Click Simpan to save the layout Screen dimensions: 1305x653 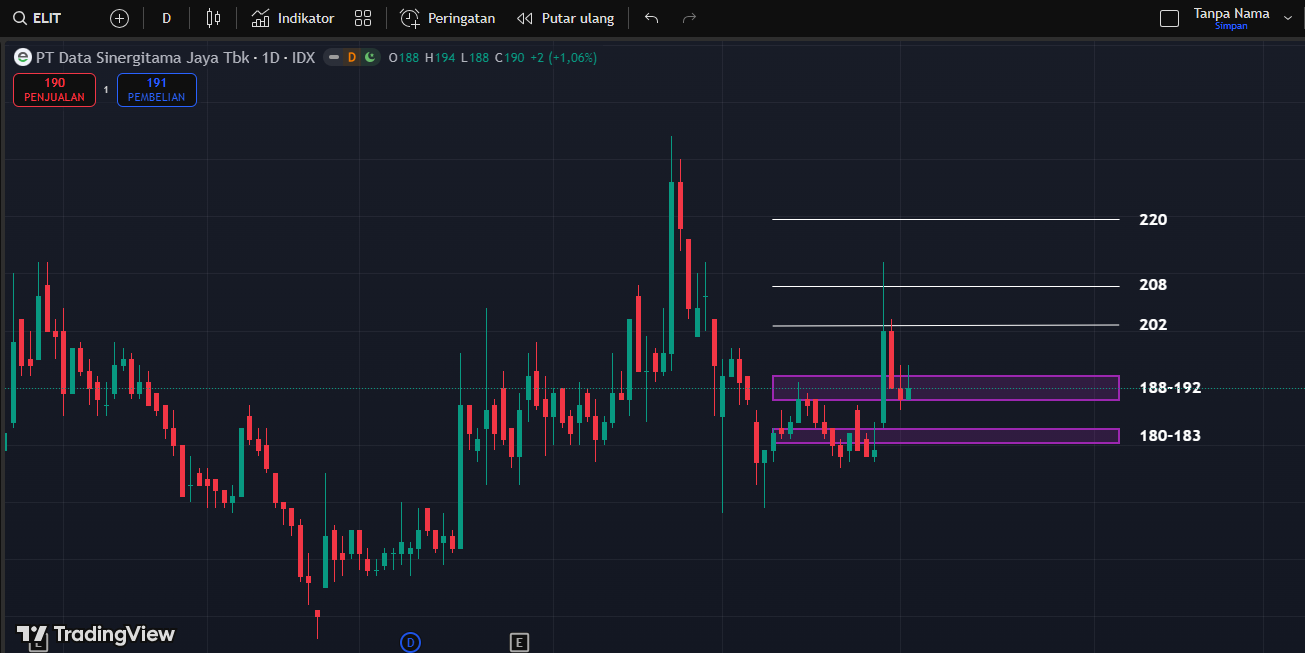pos(1231,26)
